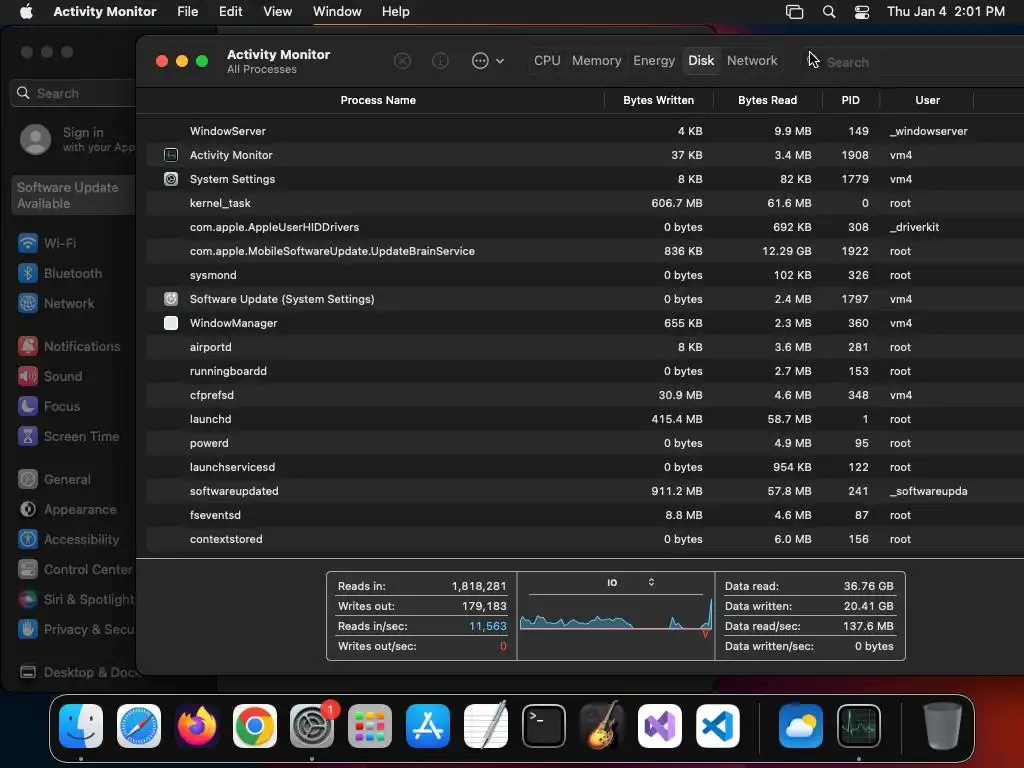Select the softwareupdated process row
1024x768 pixels.
[x=585, y=491]
